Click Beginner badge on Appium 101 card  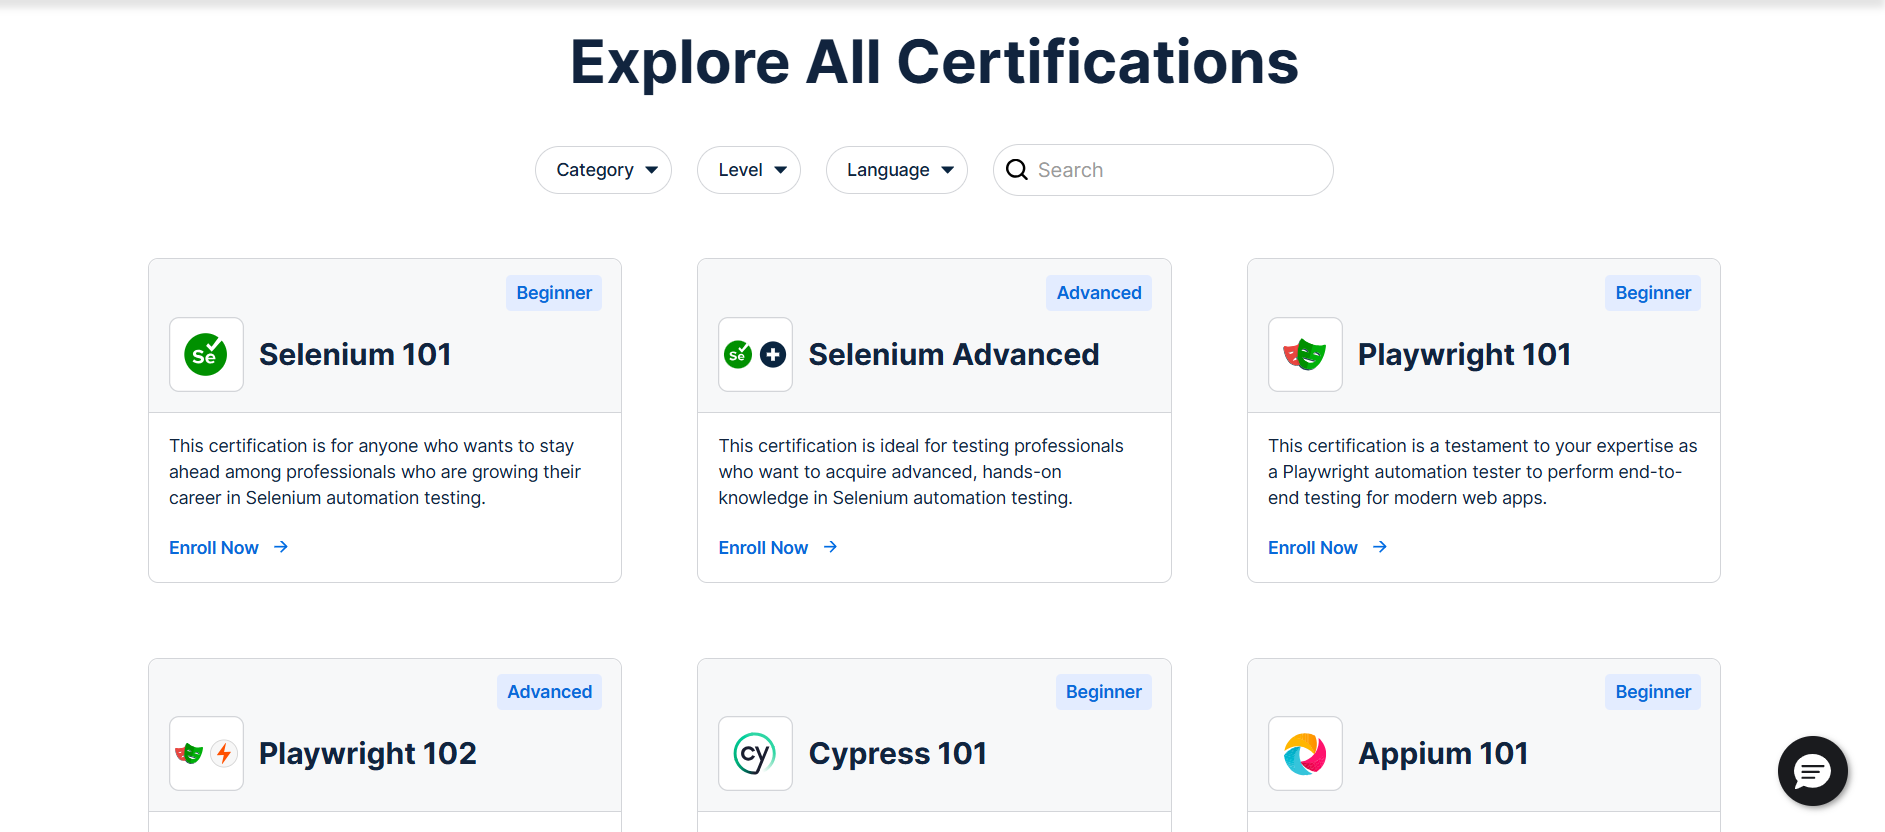[x=1653, y=692]
